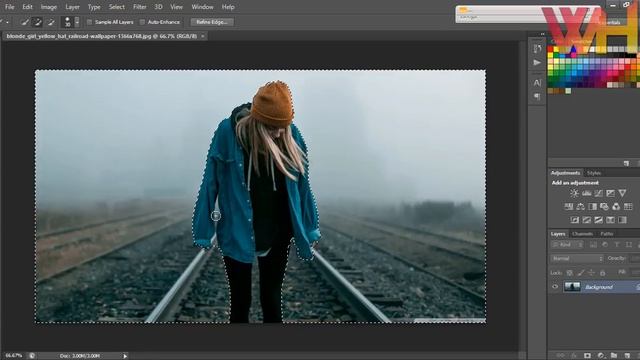Open the Actions panel play icon
This screenshot has width=640, height=360.
(x=537, y=63)
